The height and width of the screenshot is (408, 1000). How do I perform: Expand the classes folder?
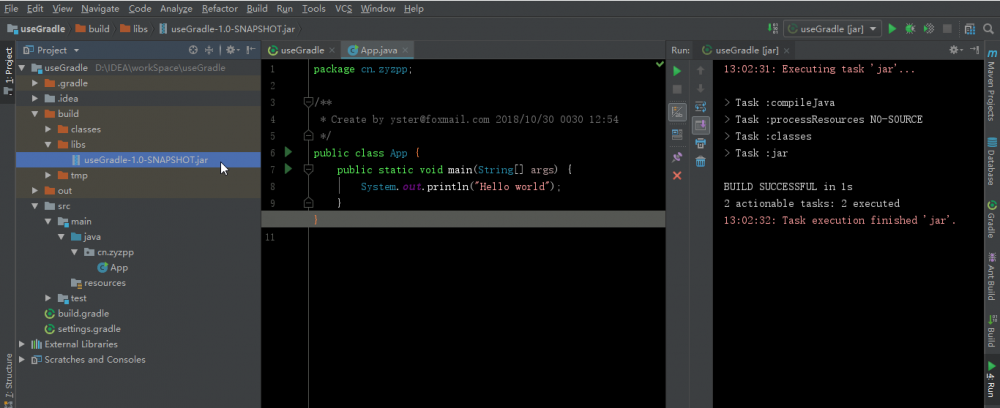tap(48, 129)
